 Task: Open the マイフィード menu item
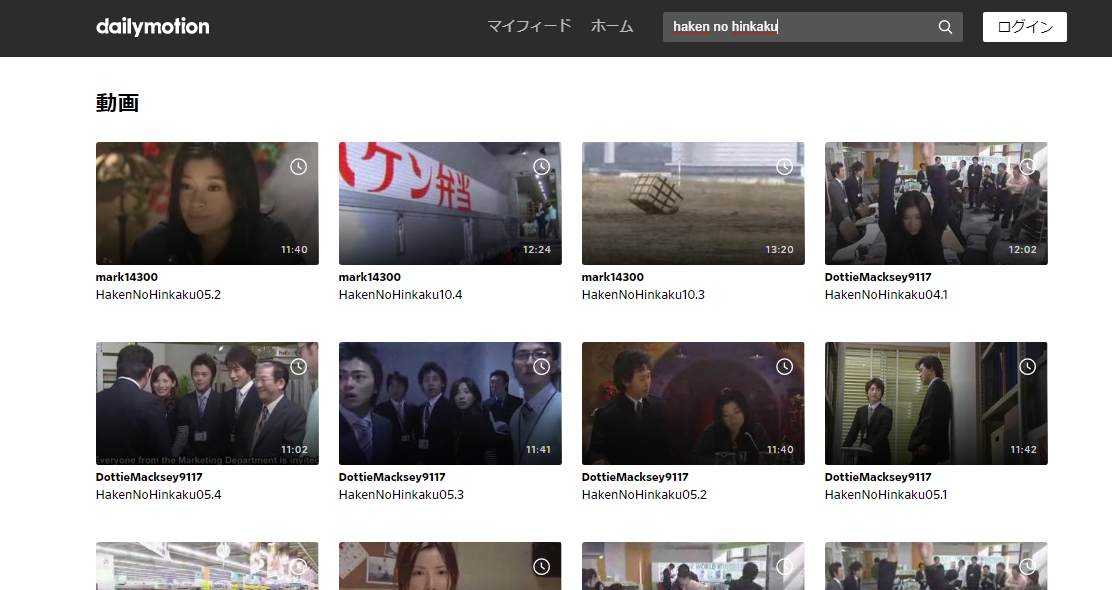point(529,27)
